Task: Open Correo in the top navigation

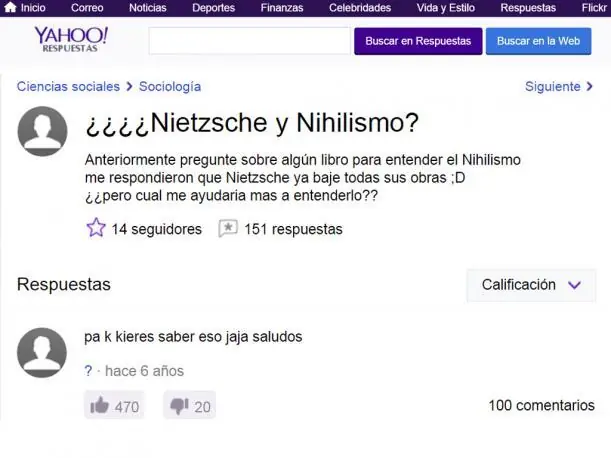Action: coord(87,8)
